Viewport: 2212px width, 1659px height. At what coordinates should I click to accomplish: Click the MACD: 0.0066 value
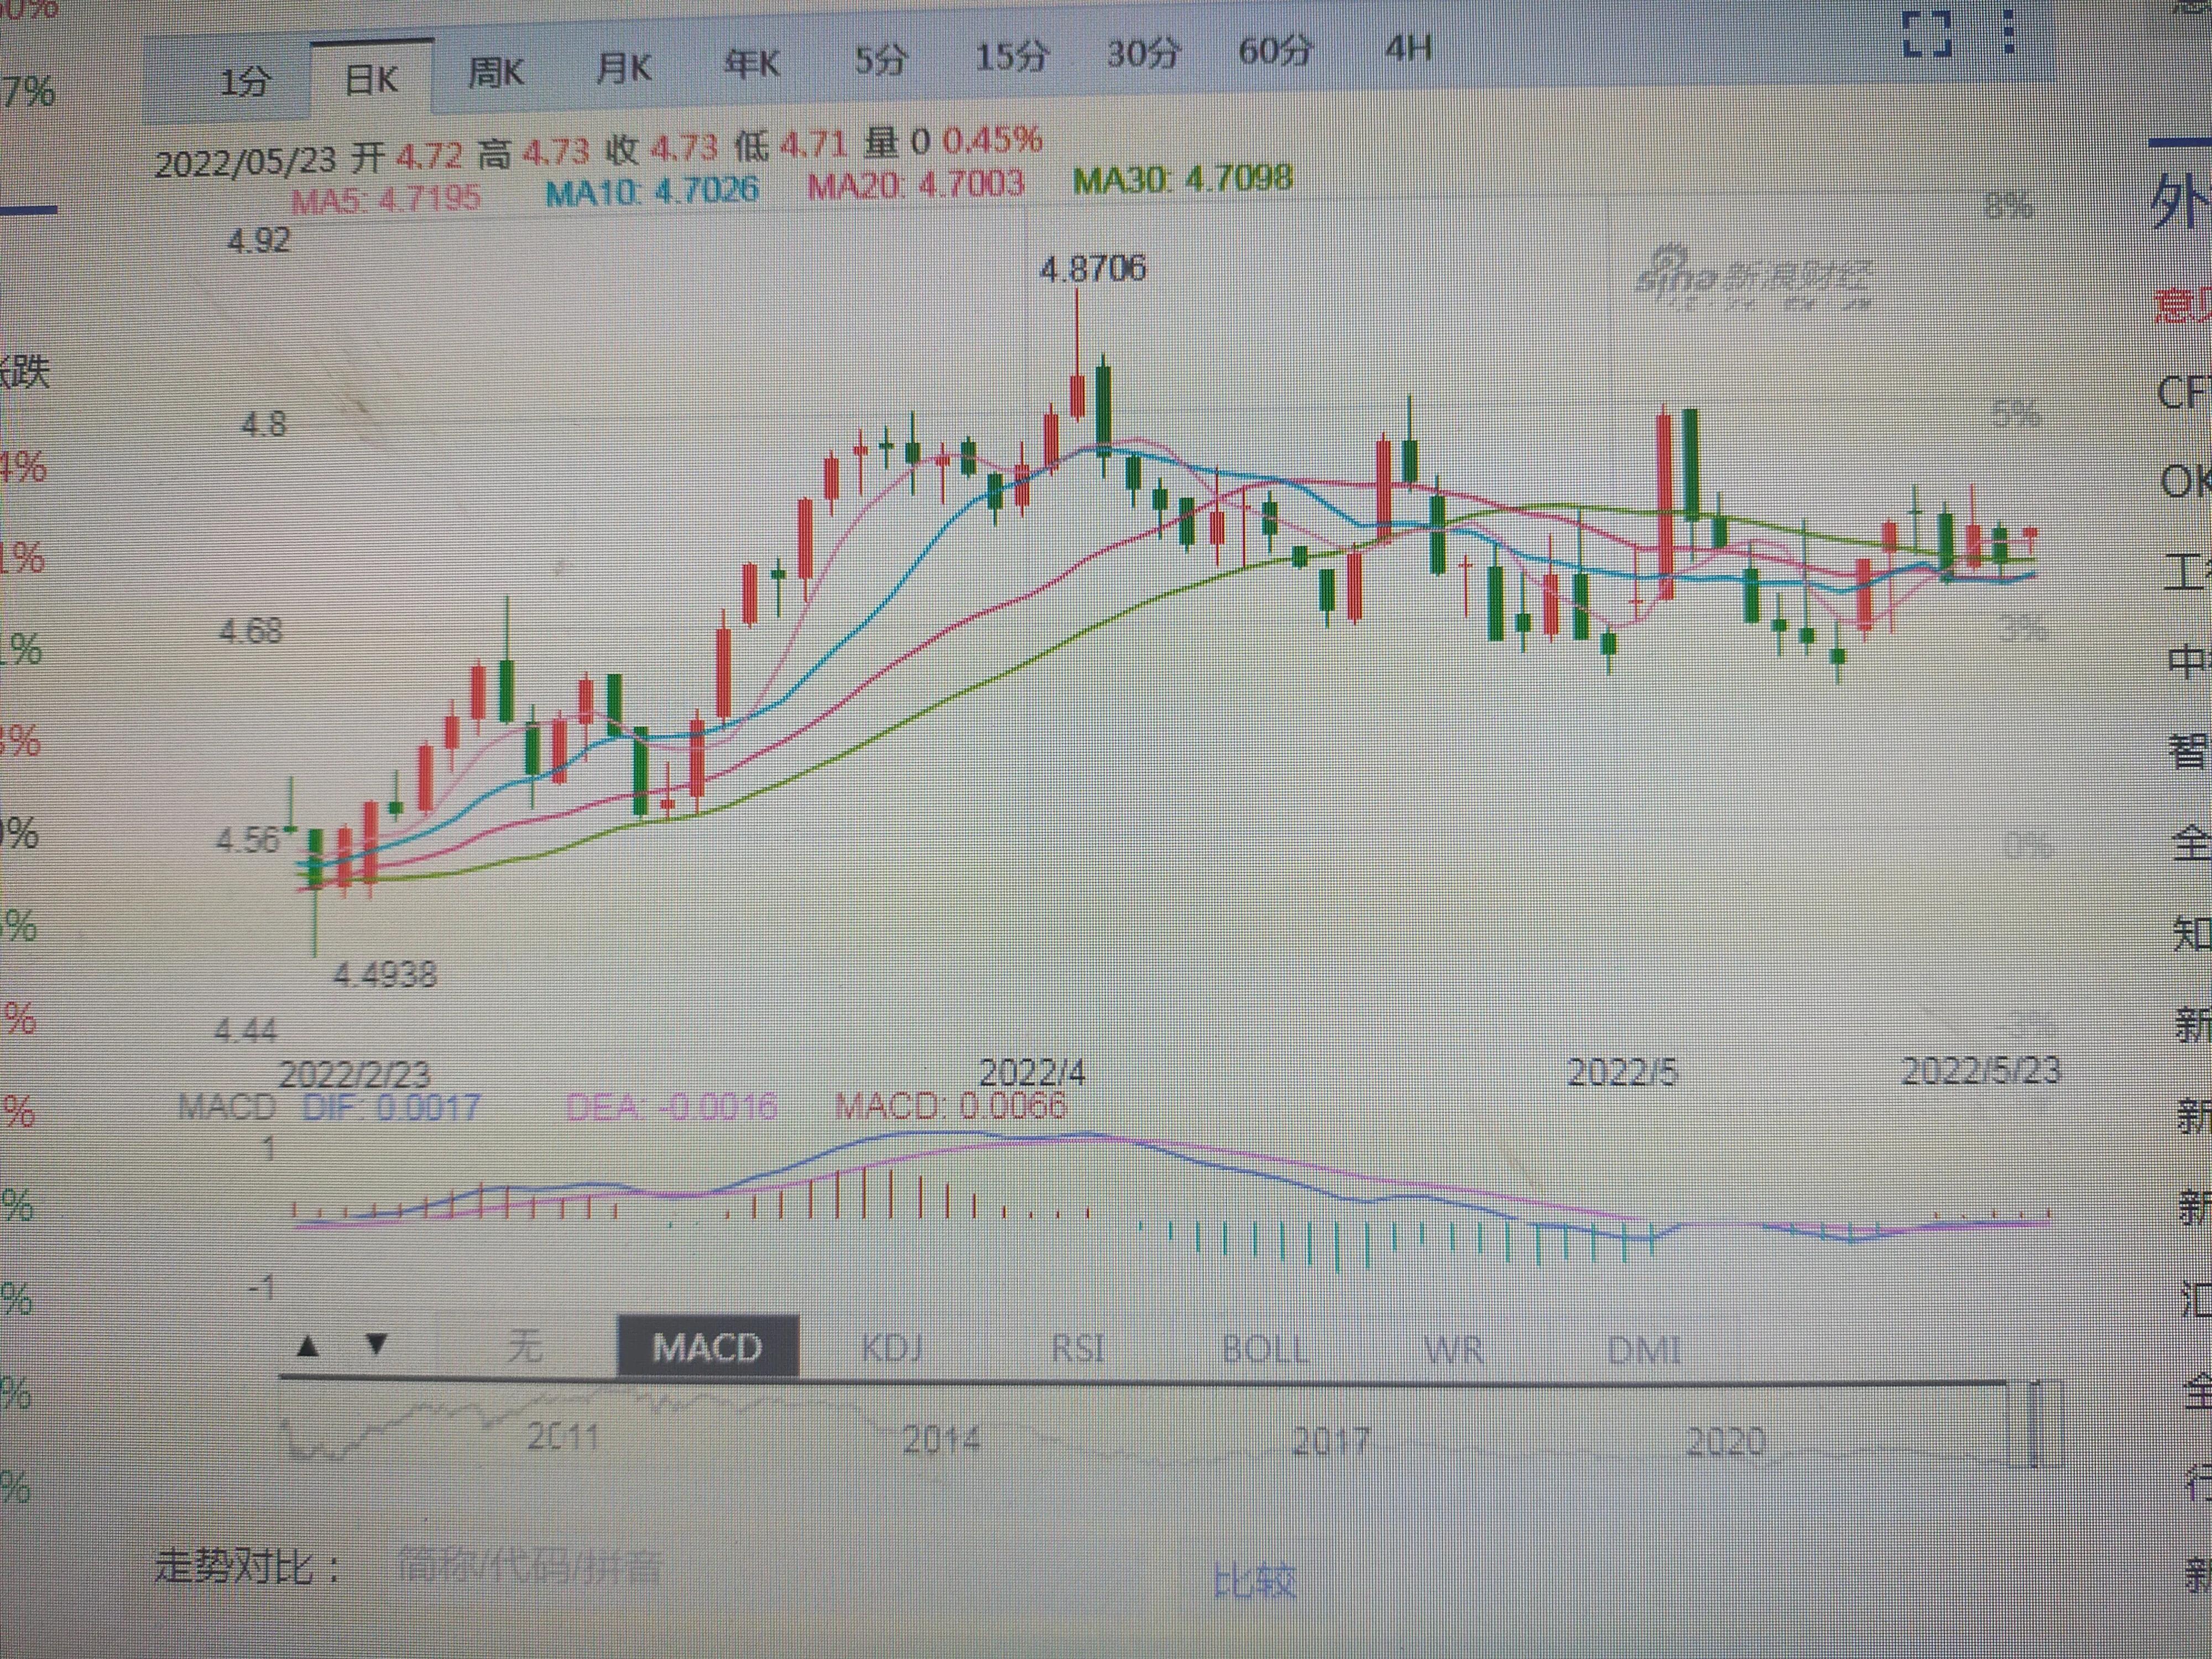coord(951,1105)
